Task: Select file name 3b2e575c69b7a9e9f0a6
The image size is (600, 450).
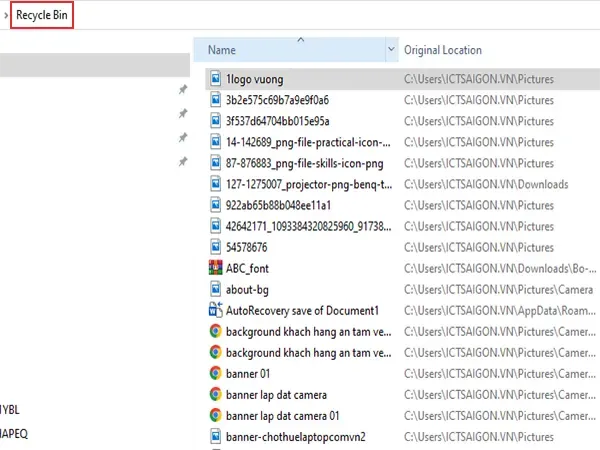Action: [277, 100]
